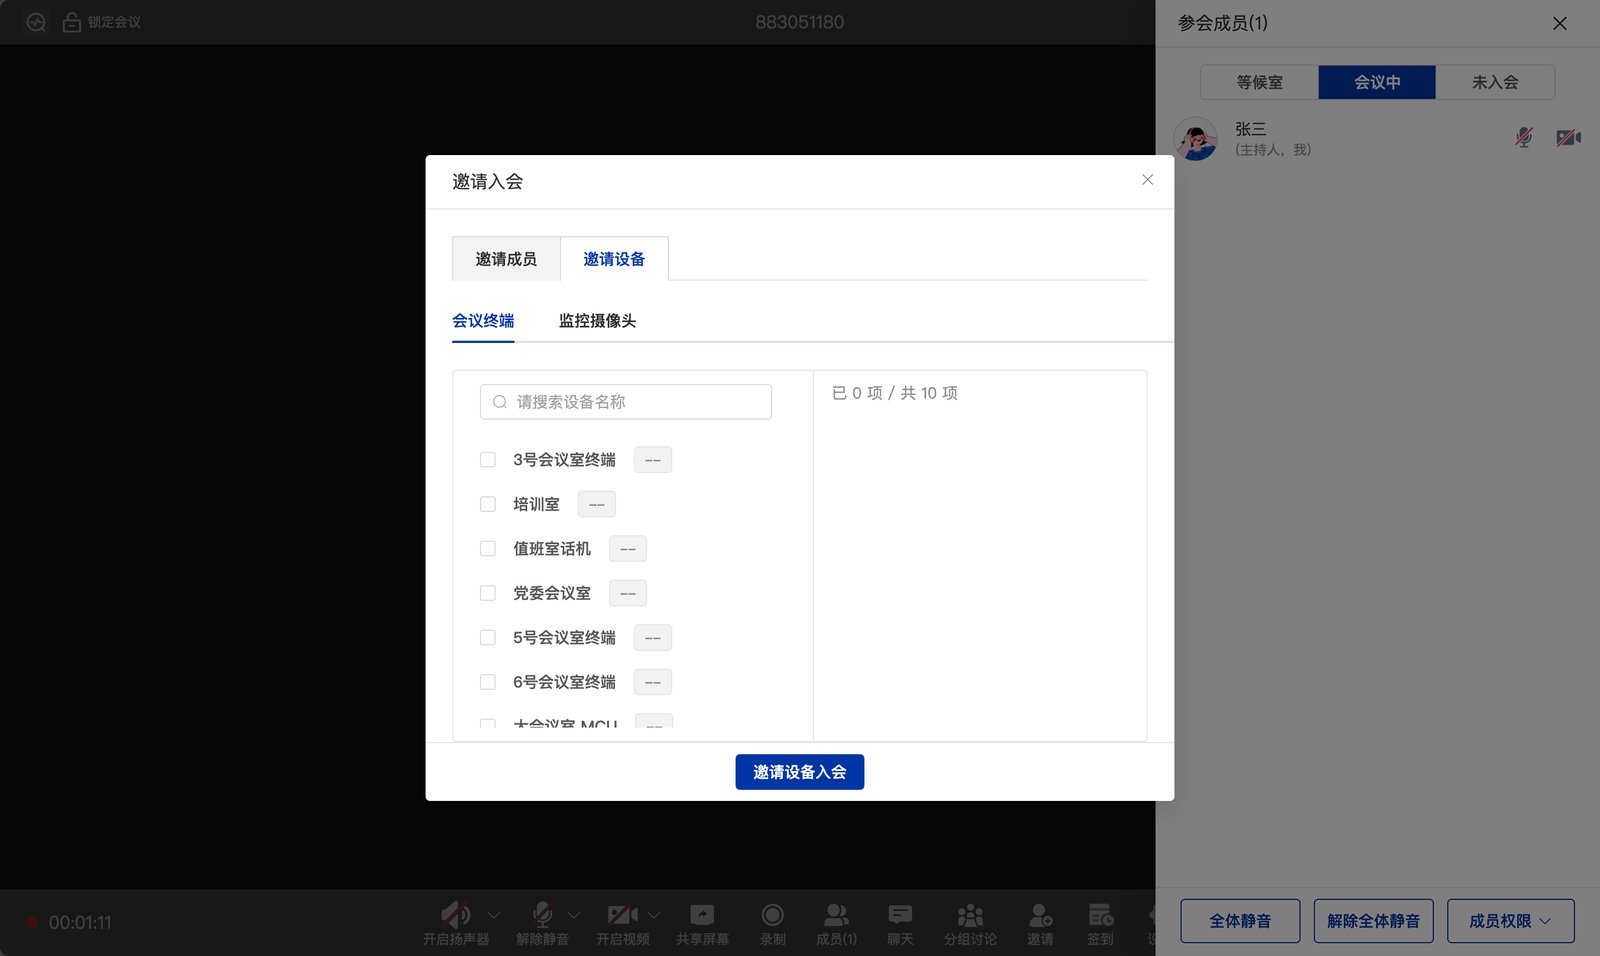Switch to the 邀请成员 tab
Screen dimensions: 1600x956
[x=506, y=259]
